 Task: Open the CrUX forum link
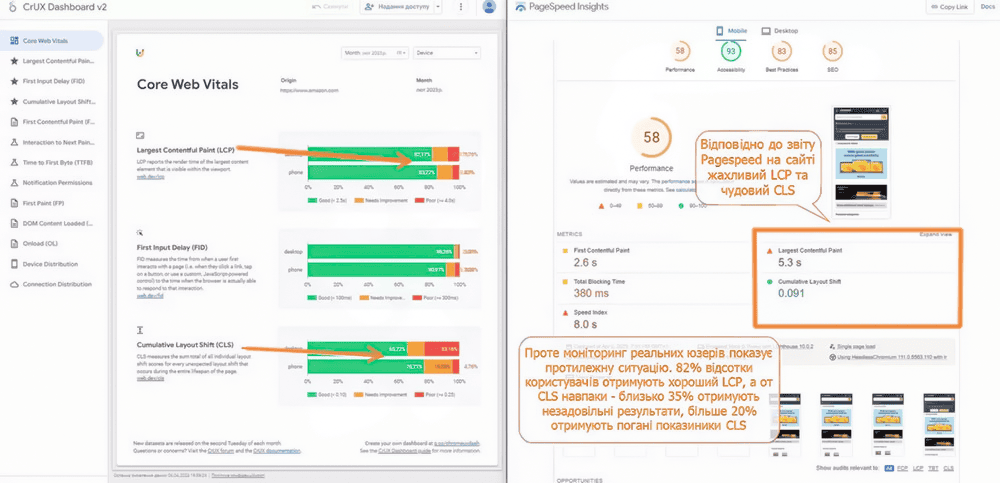click(x=221, y=450)
